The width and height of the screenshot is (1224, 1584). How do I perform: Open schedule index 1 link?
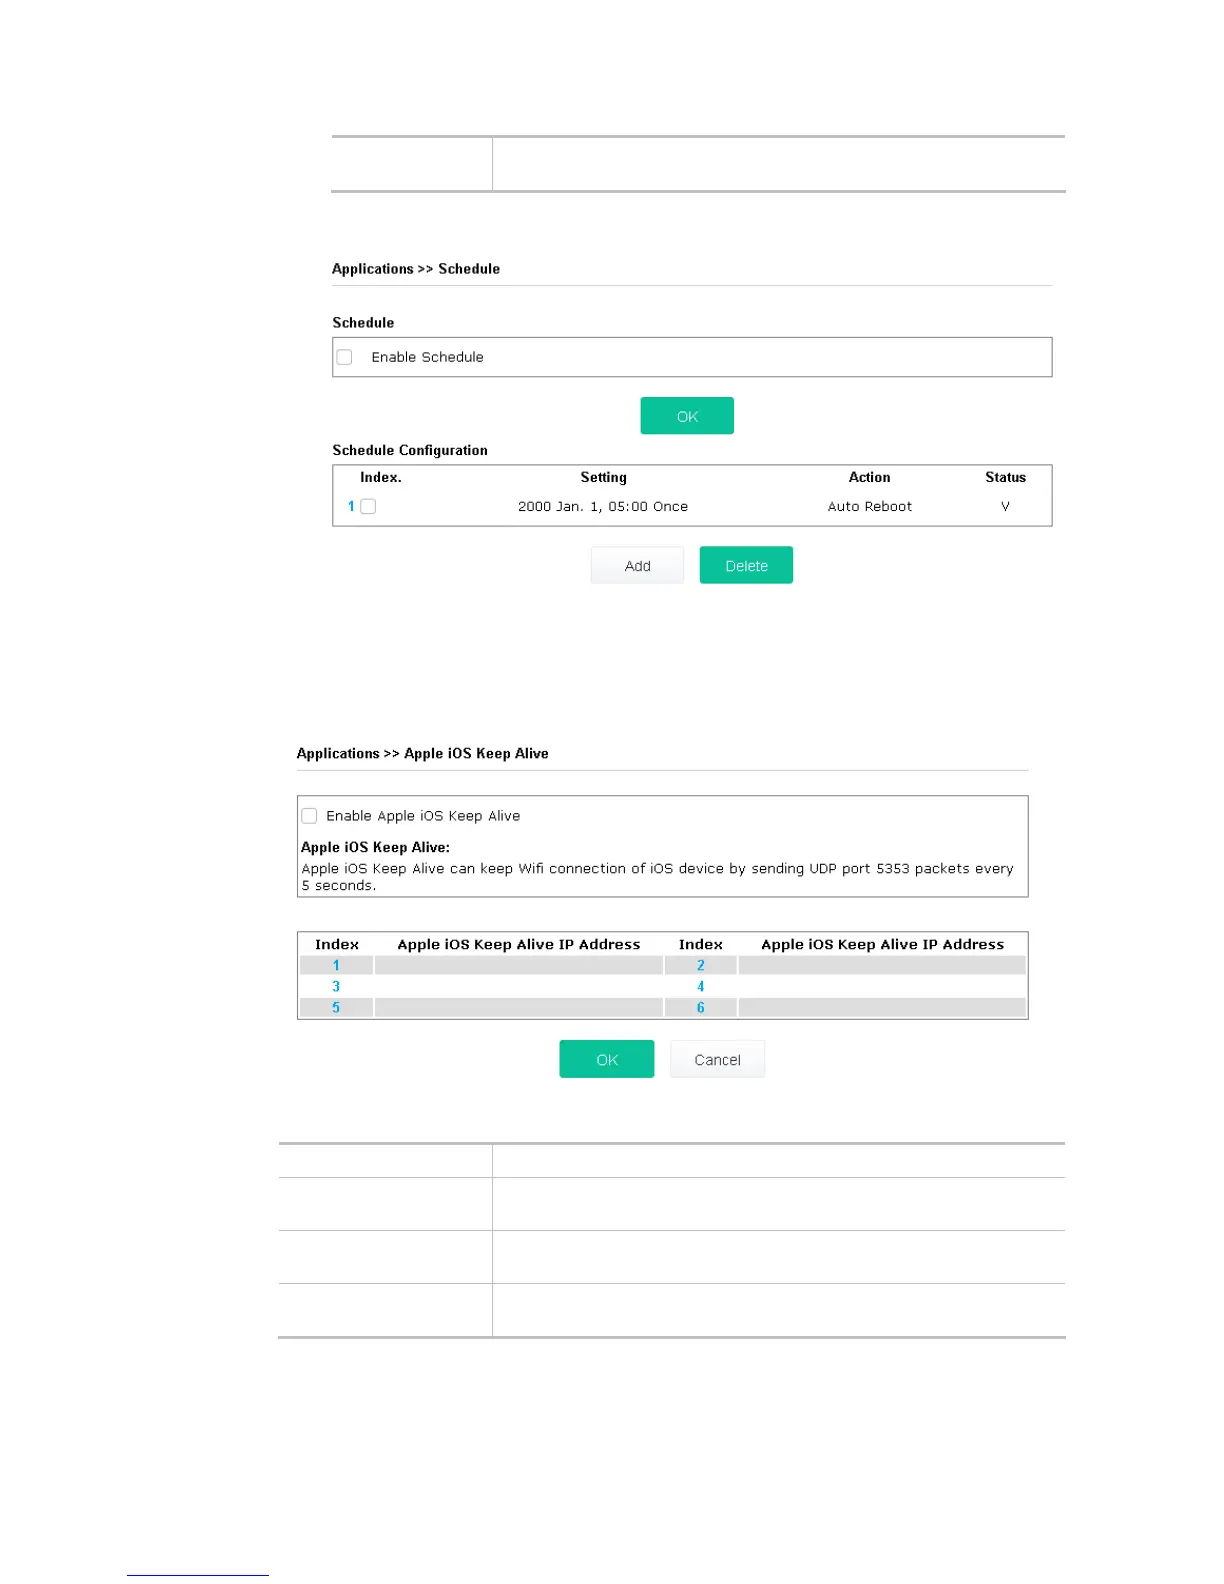351,506
